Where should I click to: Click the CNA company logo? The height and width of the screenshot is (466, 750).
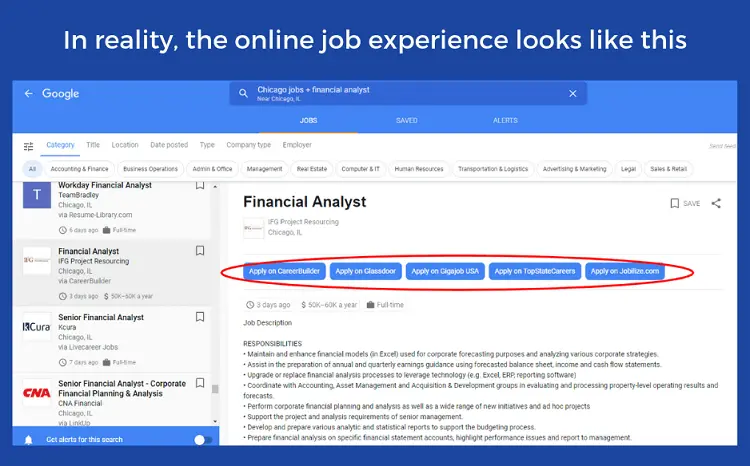(x=37, y=393)
